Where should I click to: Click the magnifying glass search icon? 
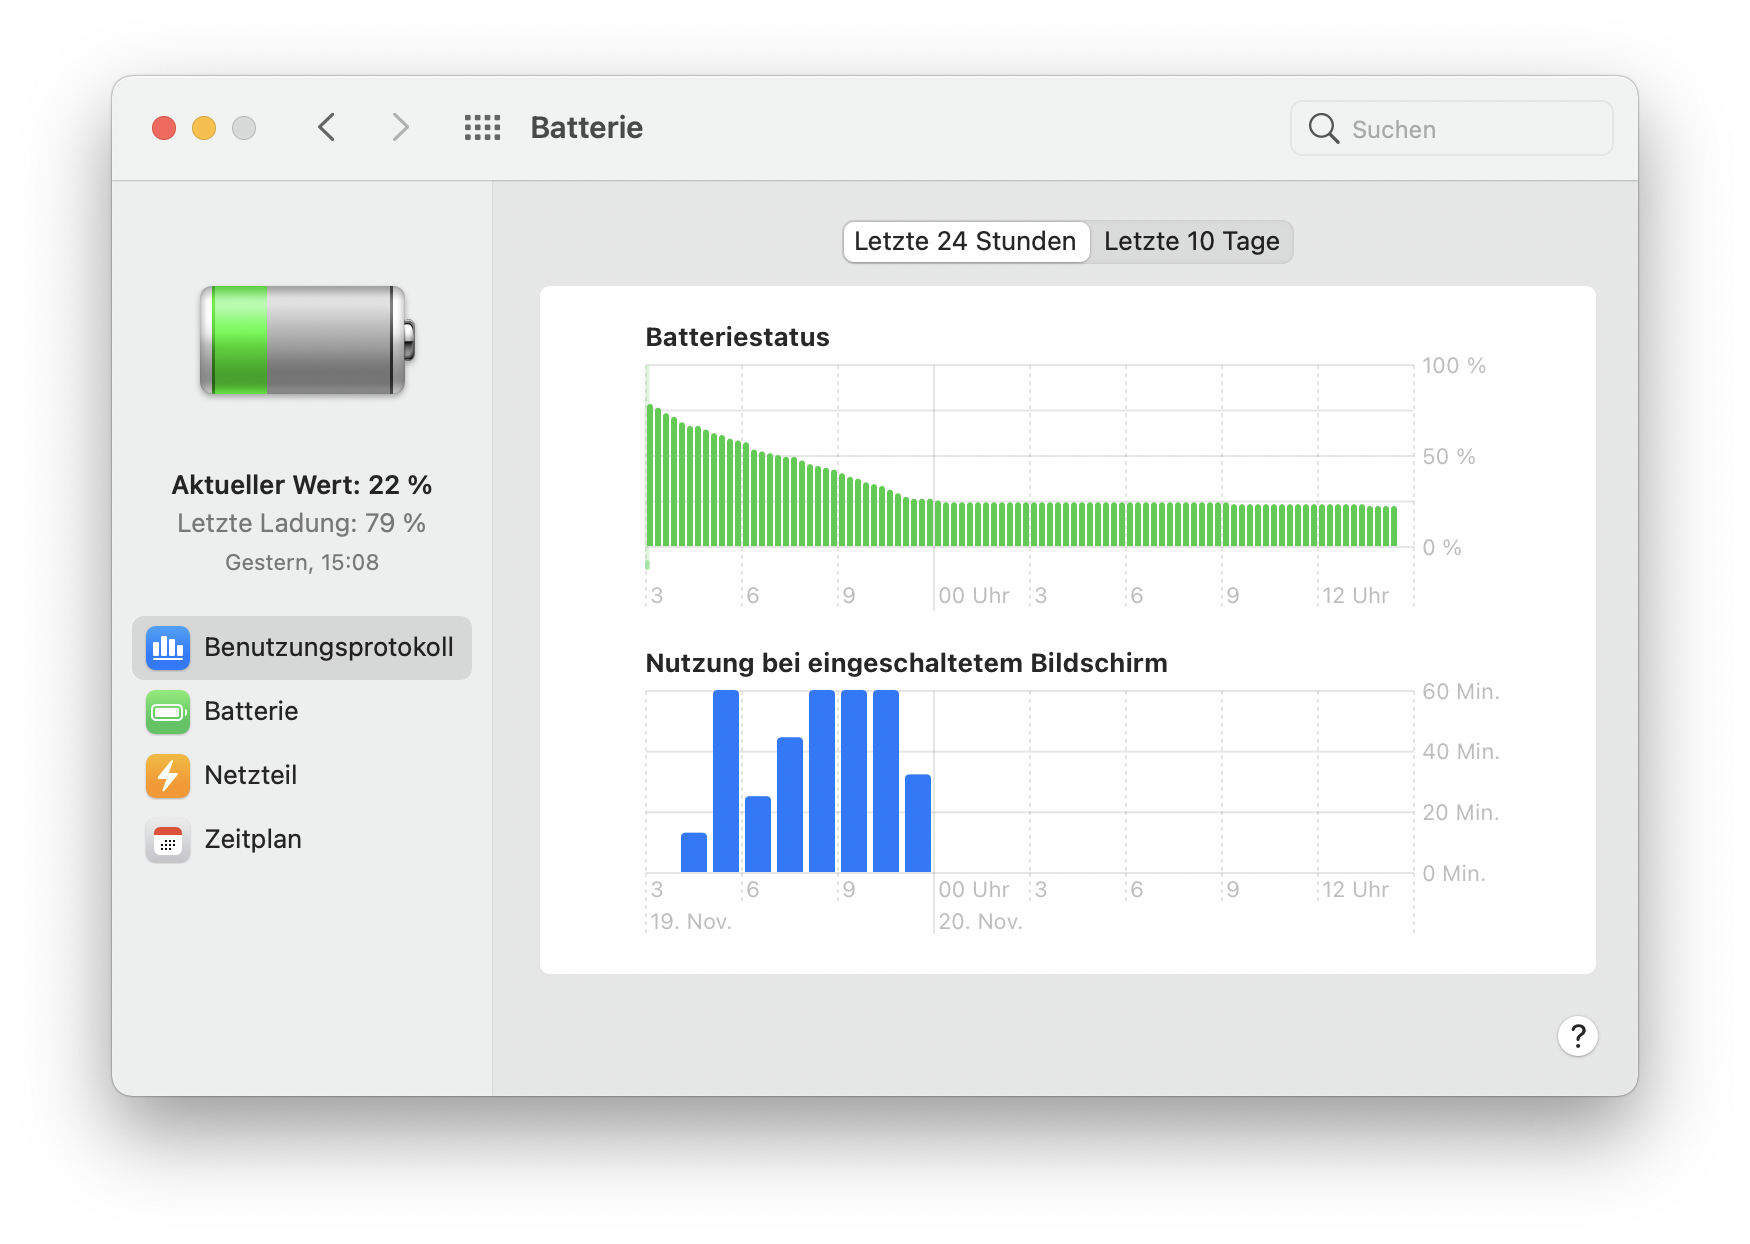click(1323, 128)
